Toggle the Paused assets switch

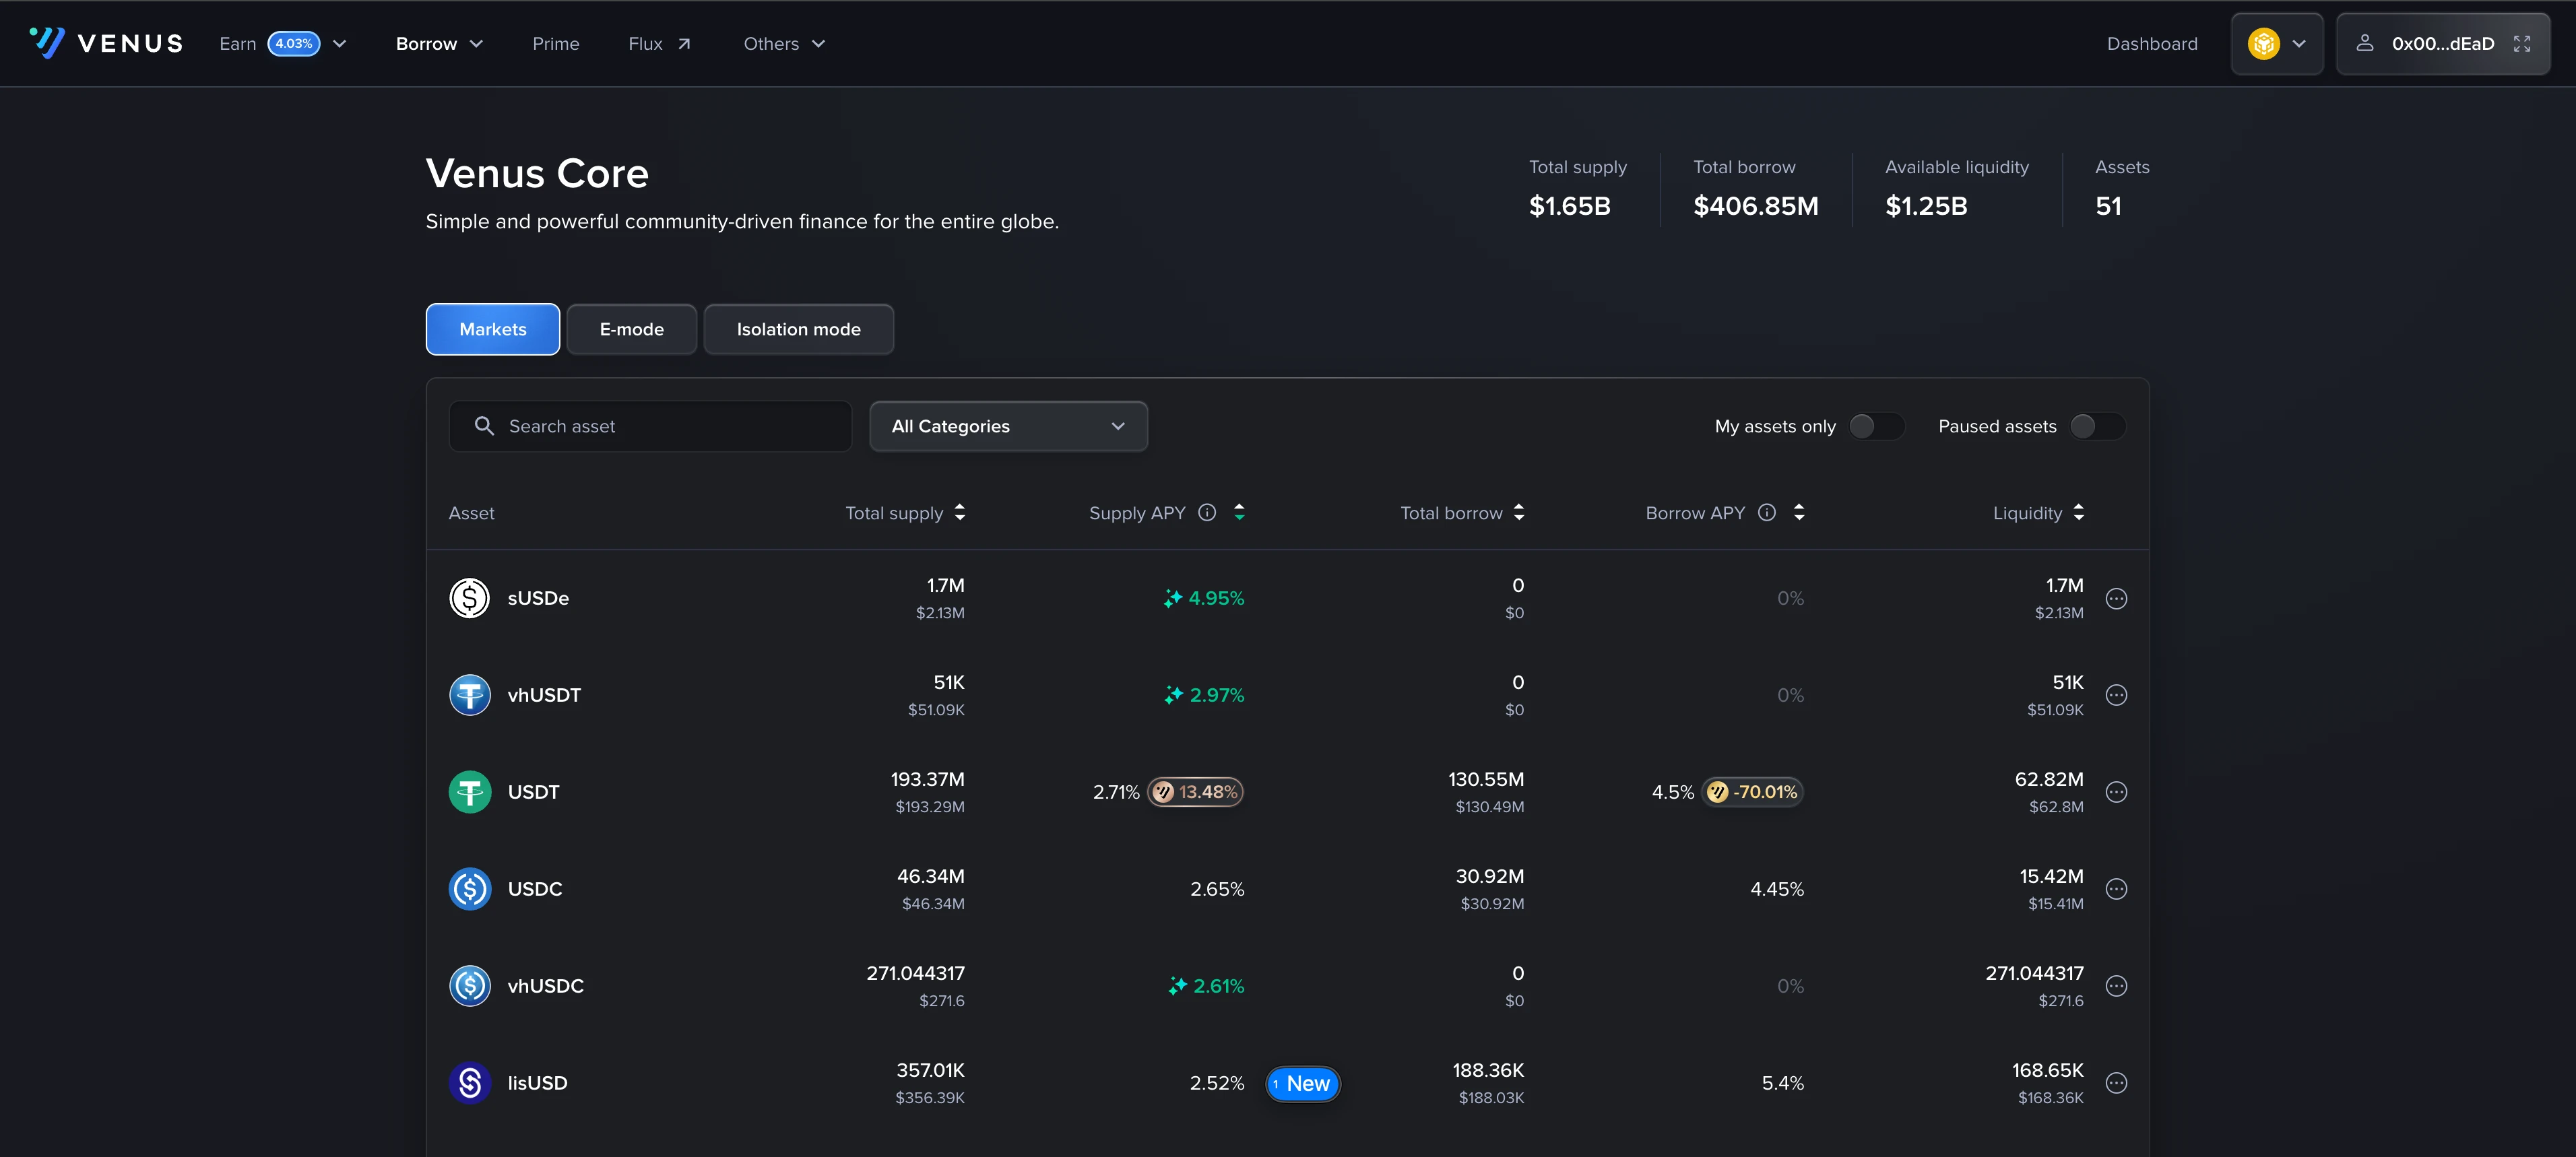click(2097, 426)
